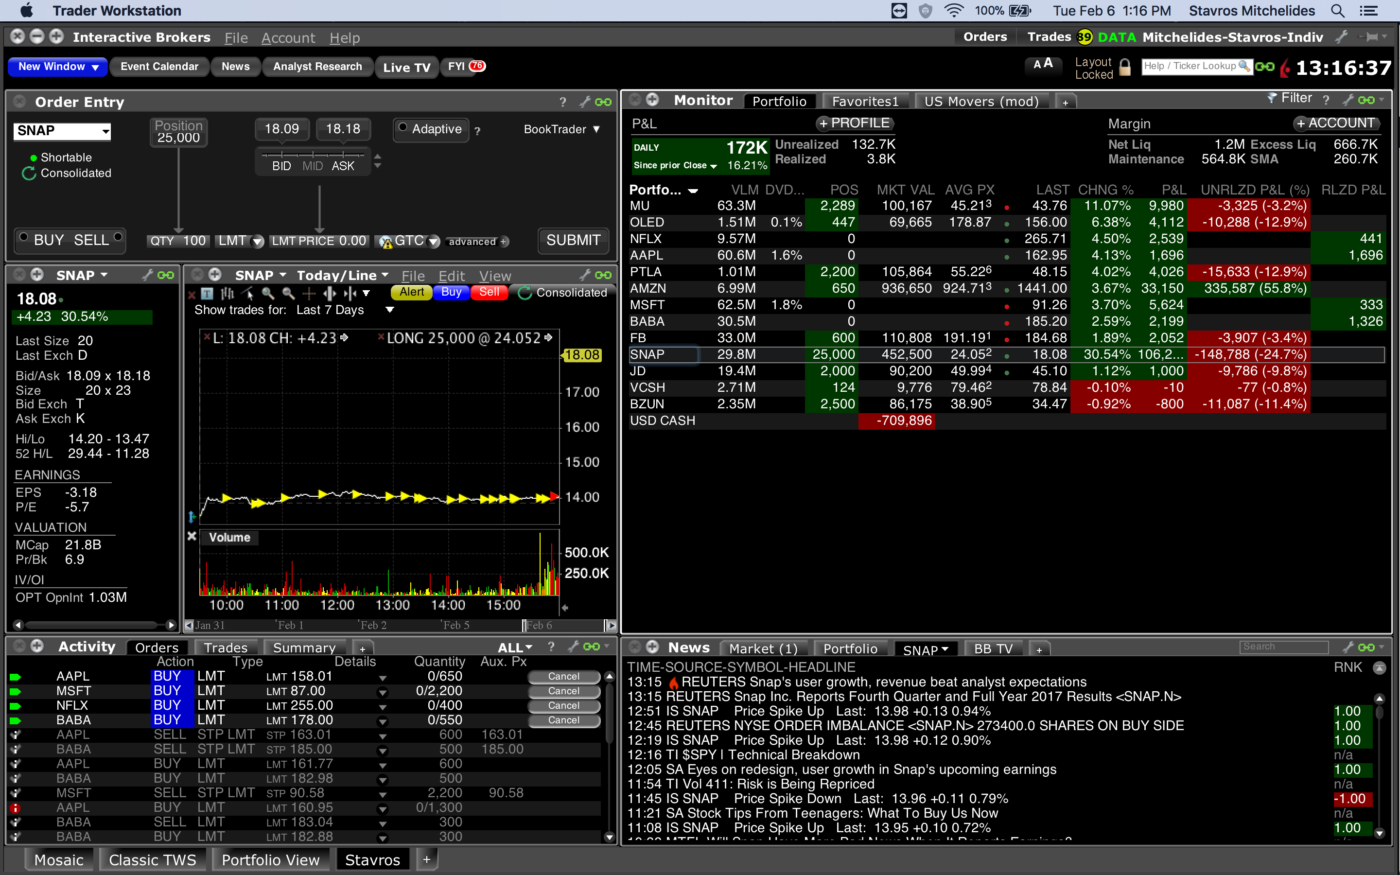Viewport: 1400px width, 875px height.
Task: Click the chart panel wrench icon
Action: click(x=585, y=275)
